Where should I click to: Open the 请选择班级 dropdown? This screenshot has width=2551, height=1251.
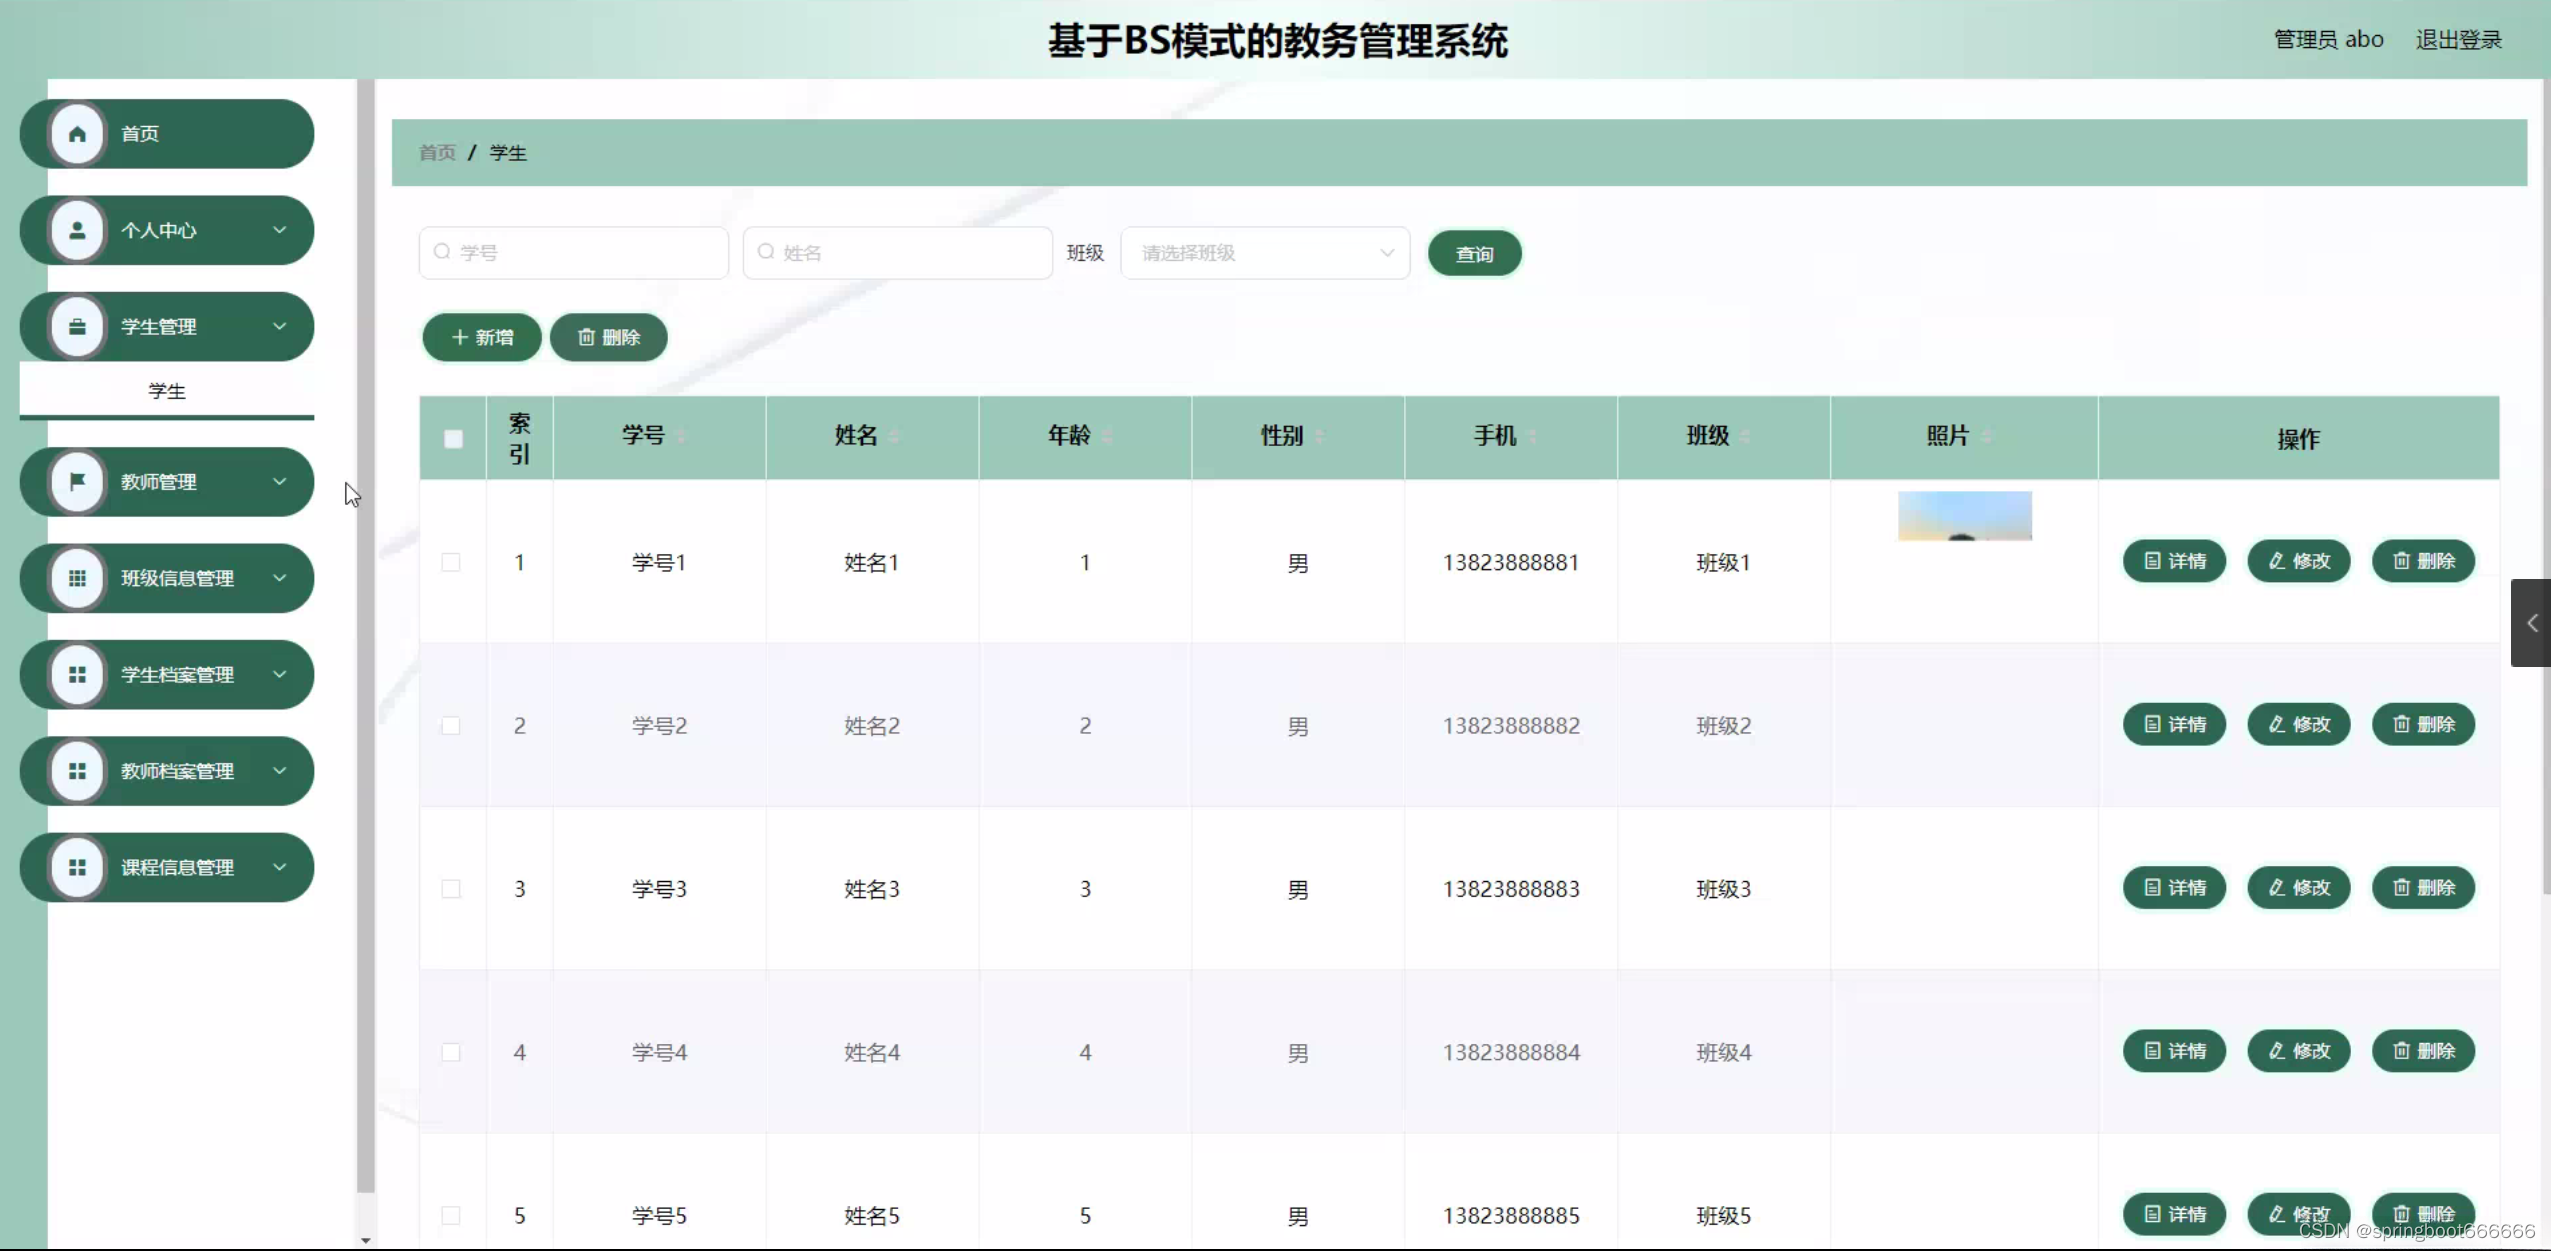pyautogui.click(x=1265, y=253)
